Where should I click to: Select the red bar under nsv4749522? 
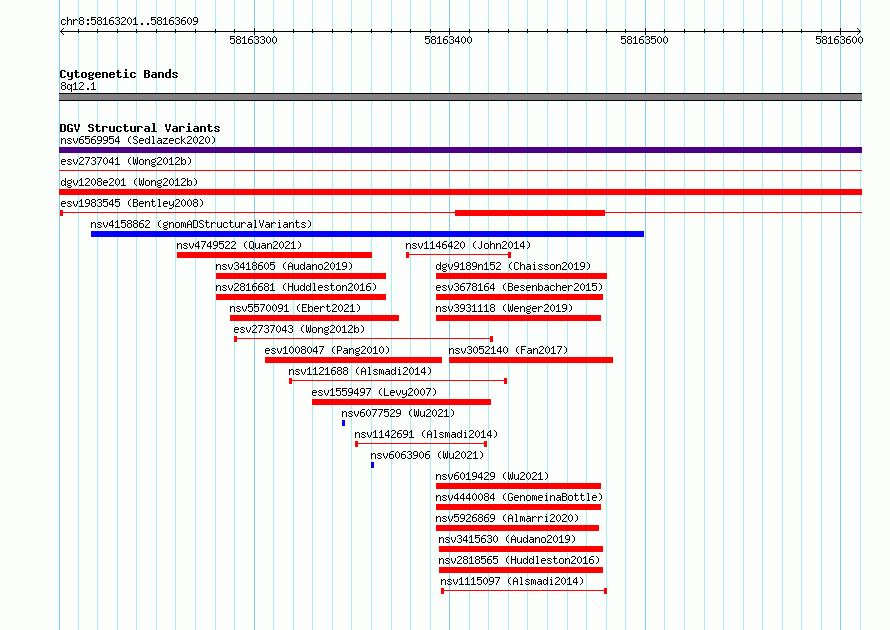pyautogui.click(x=274, y=255)
